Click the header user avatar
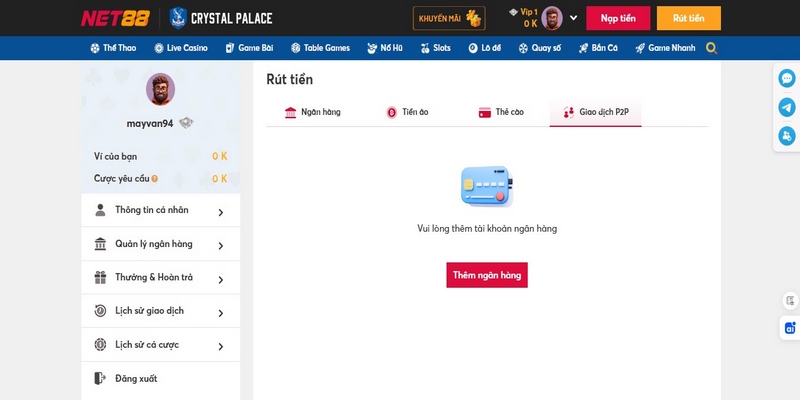Viewport: 800px width, 400px height. coord(552,18)
